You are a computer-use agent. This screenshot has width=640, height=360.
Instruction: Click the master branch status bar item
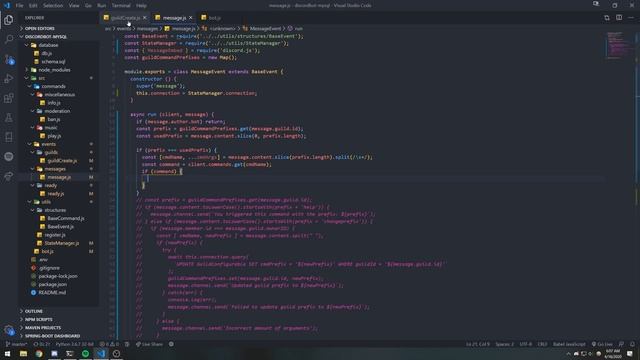click(16, 344)
